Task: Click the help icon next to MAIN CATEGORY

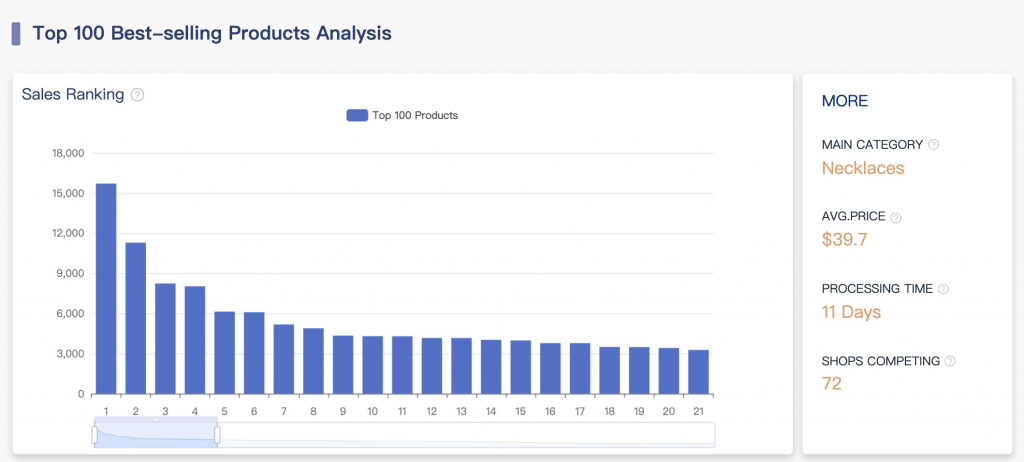Action: click(934, 145)
